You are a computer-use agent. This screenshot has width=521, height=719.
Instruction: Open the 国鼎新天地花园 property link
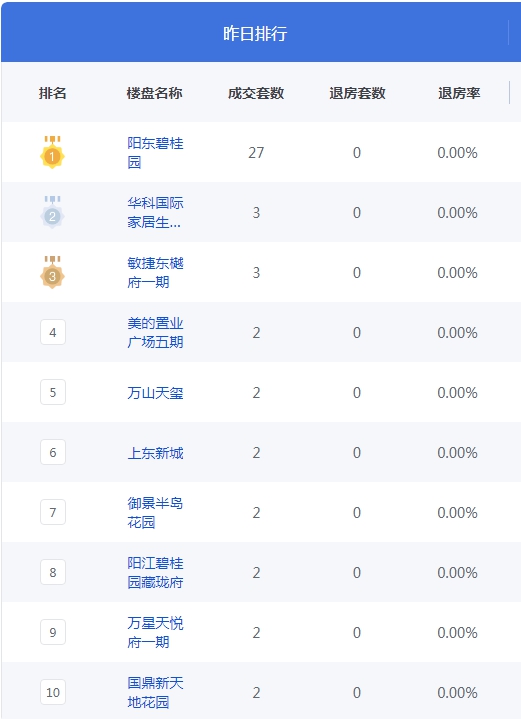coord(155,693)
